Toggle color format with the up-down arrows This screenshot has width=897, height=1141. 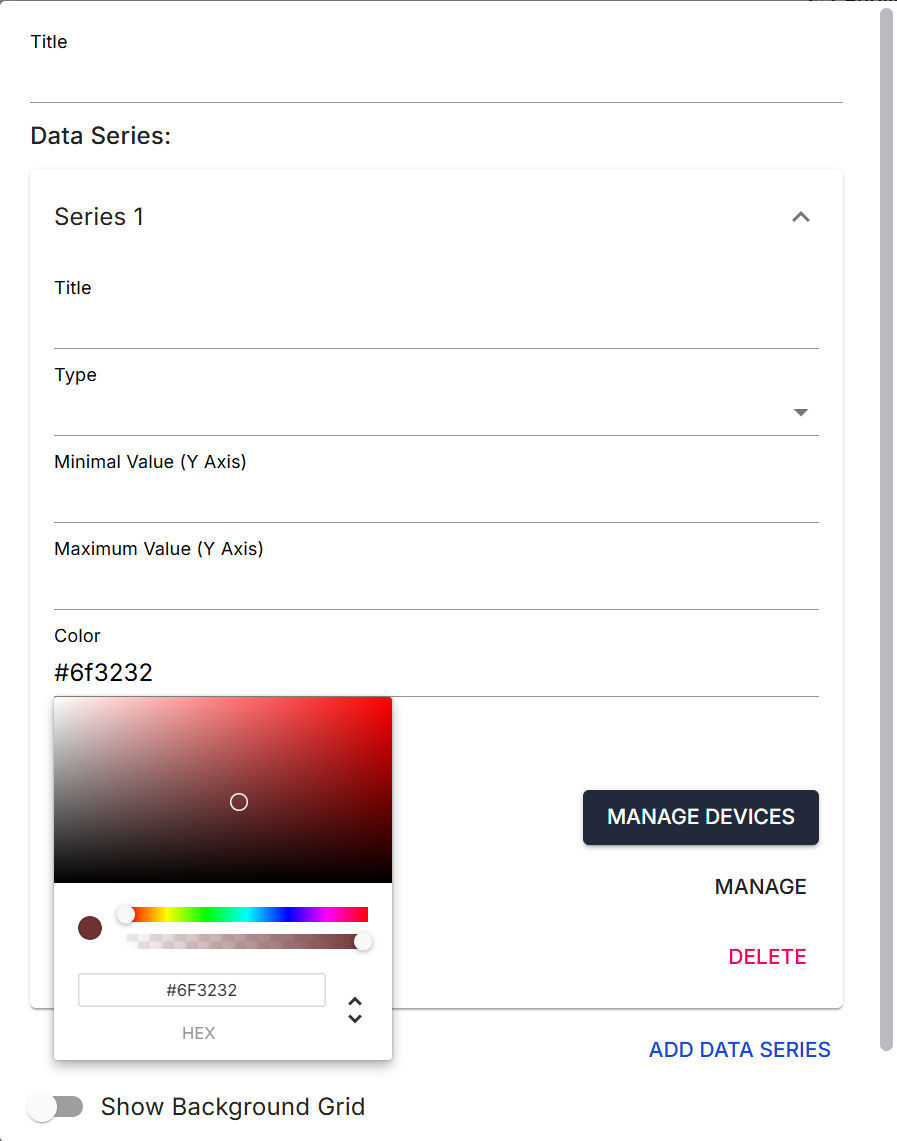point(354,1010)
